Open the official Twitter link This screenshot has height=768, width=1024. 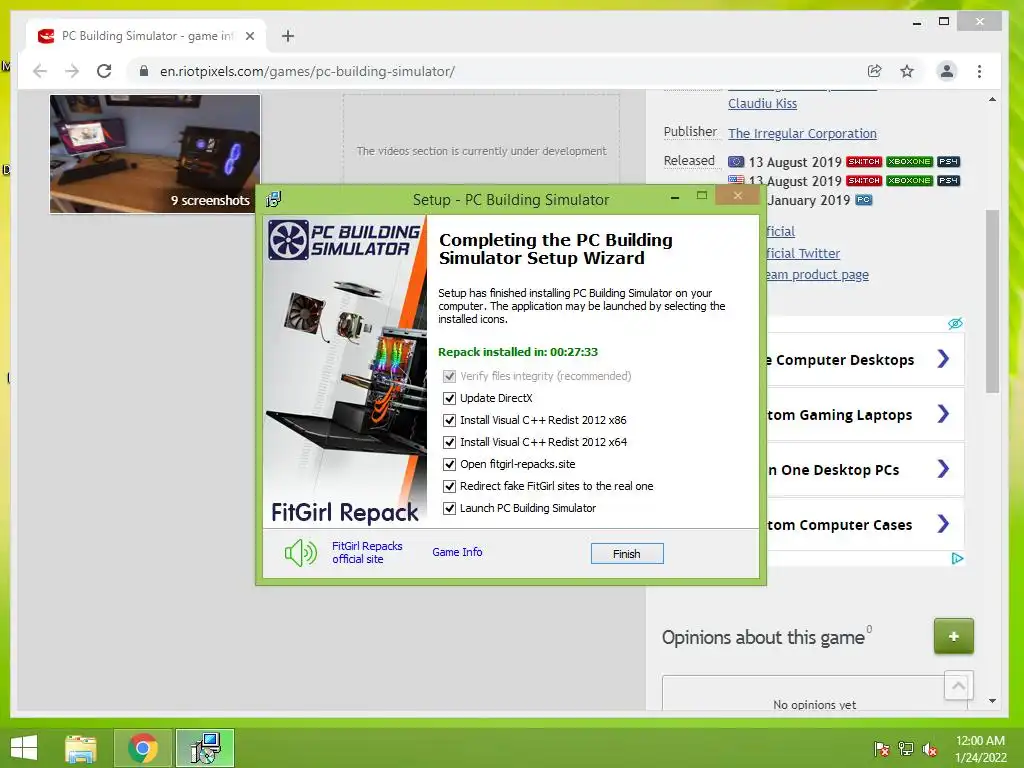(x=803, y=253)
